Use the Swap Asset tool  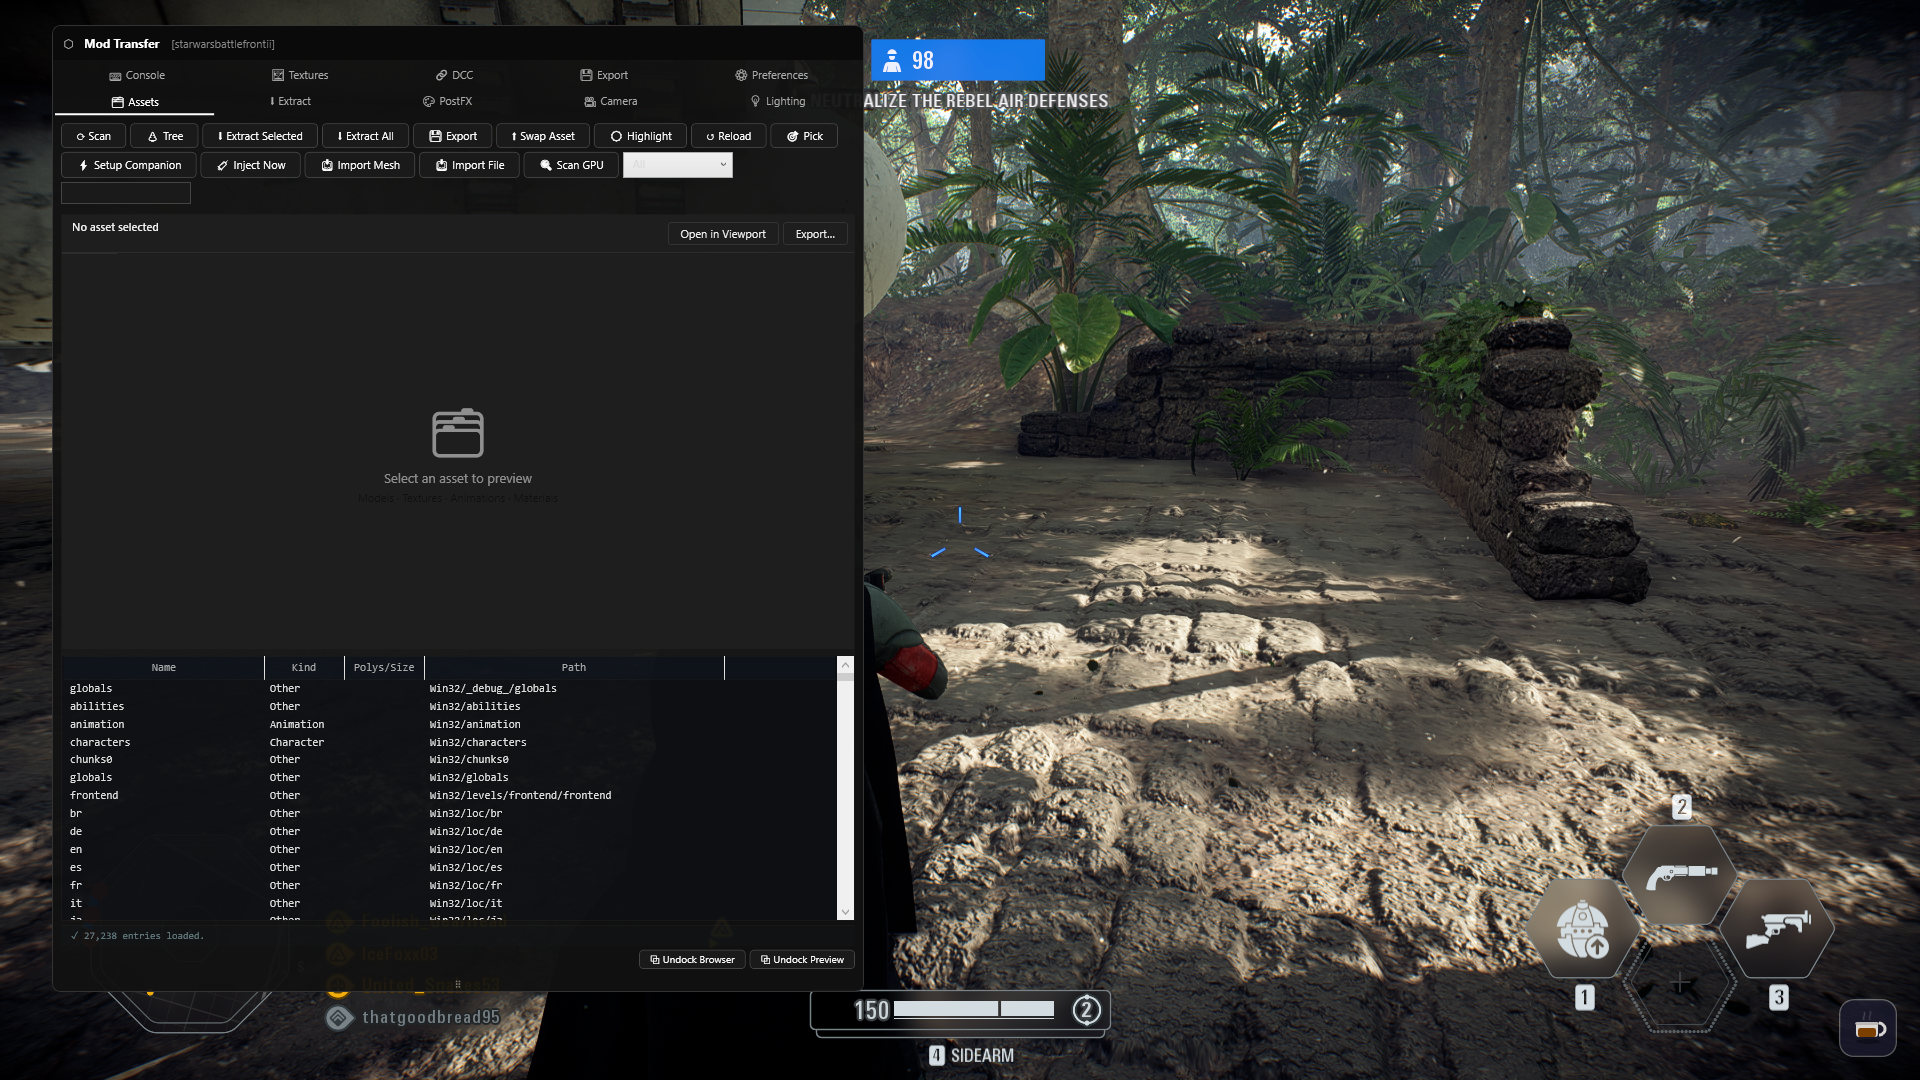coord(542,136)
